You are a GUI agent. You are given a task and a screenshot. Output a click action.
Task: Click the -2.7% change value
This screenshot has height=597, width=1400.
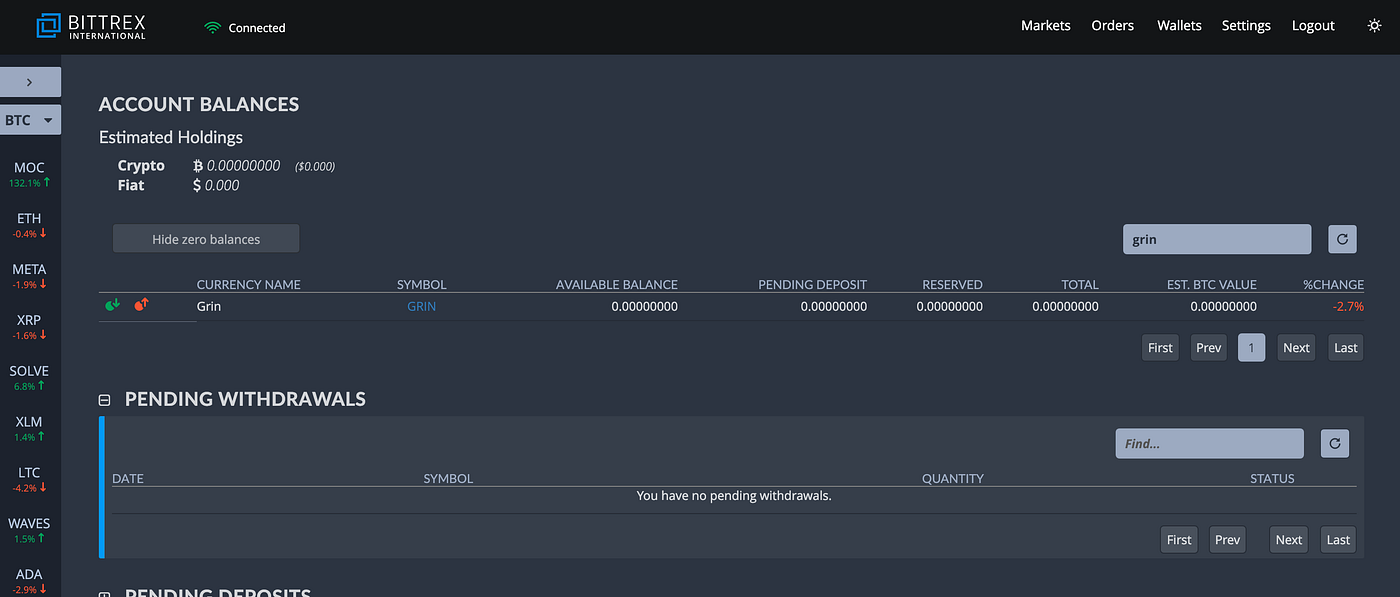pyautogui.click(x=1348, y=306)
